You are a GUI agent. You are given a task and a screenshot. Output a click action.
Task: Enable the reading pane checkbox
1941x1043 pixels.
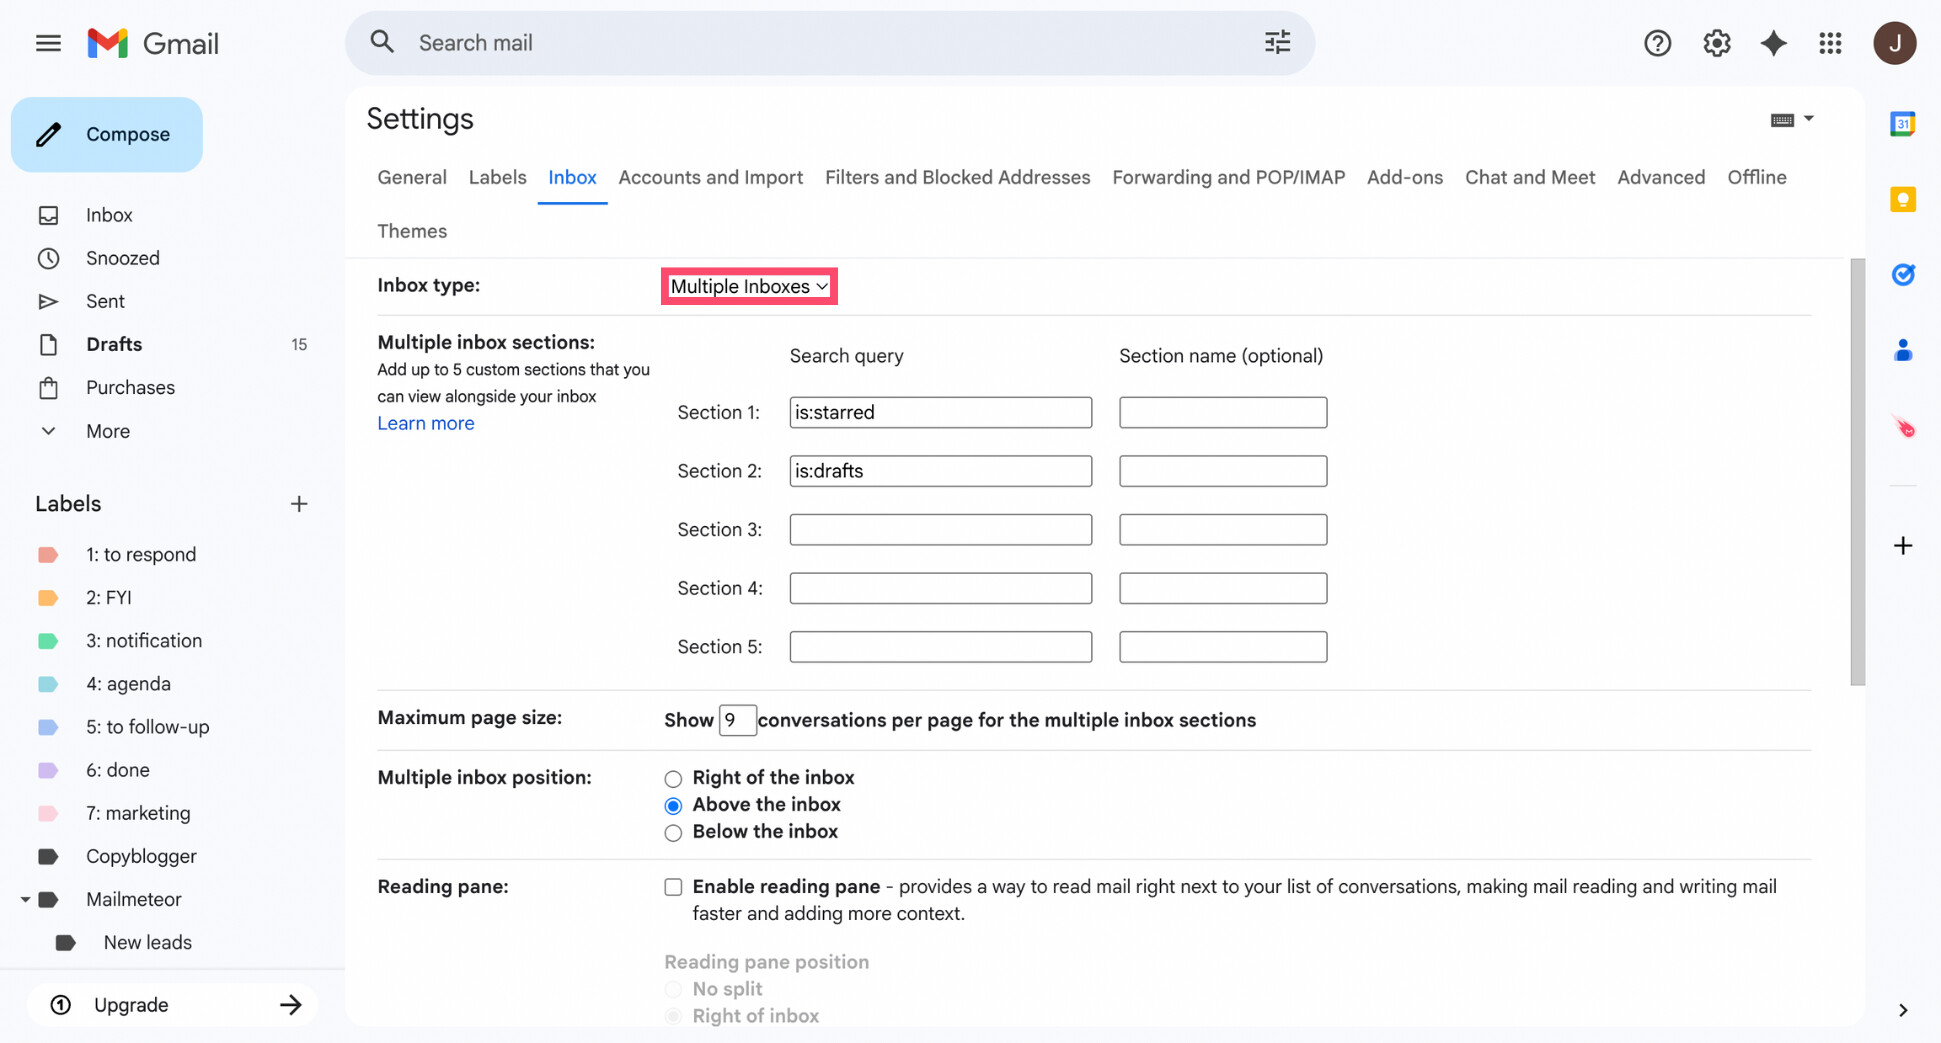coord(673,887)
